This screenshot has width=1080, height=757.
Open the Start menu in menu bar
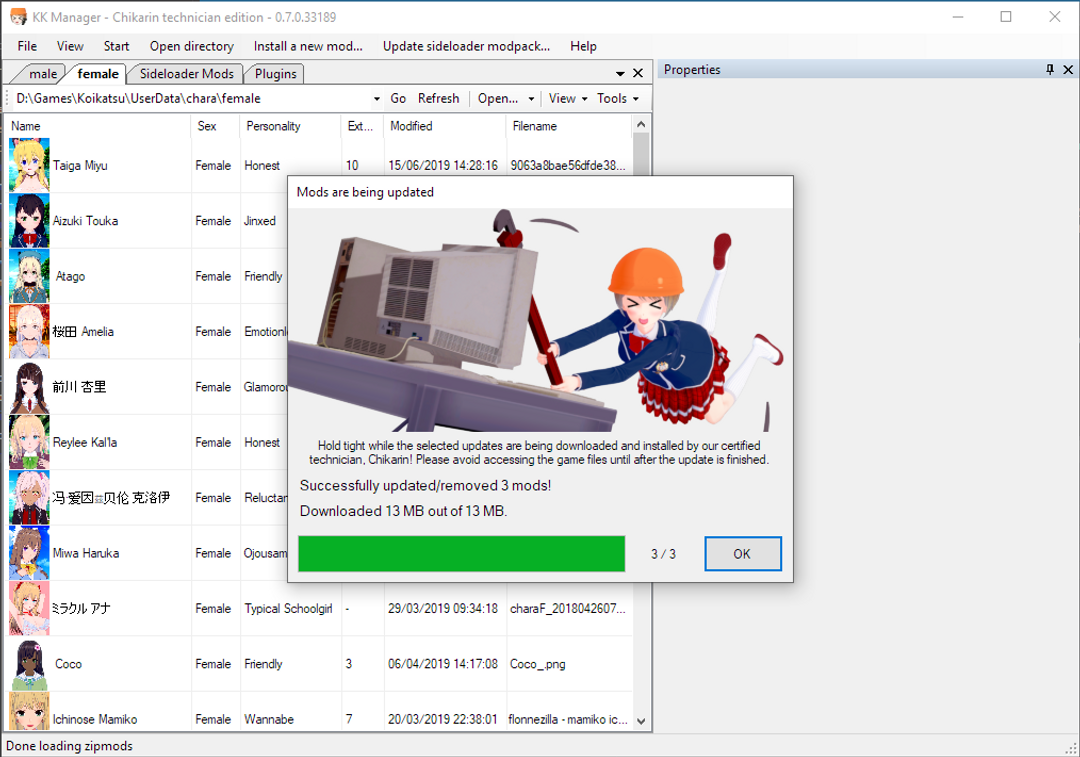coord(116,46)
